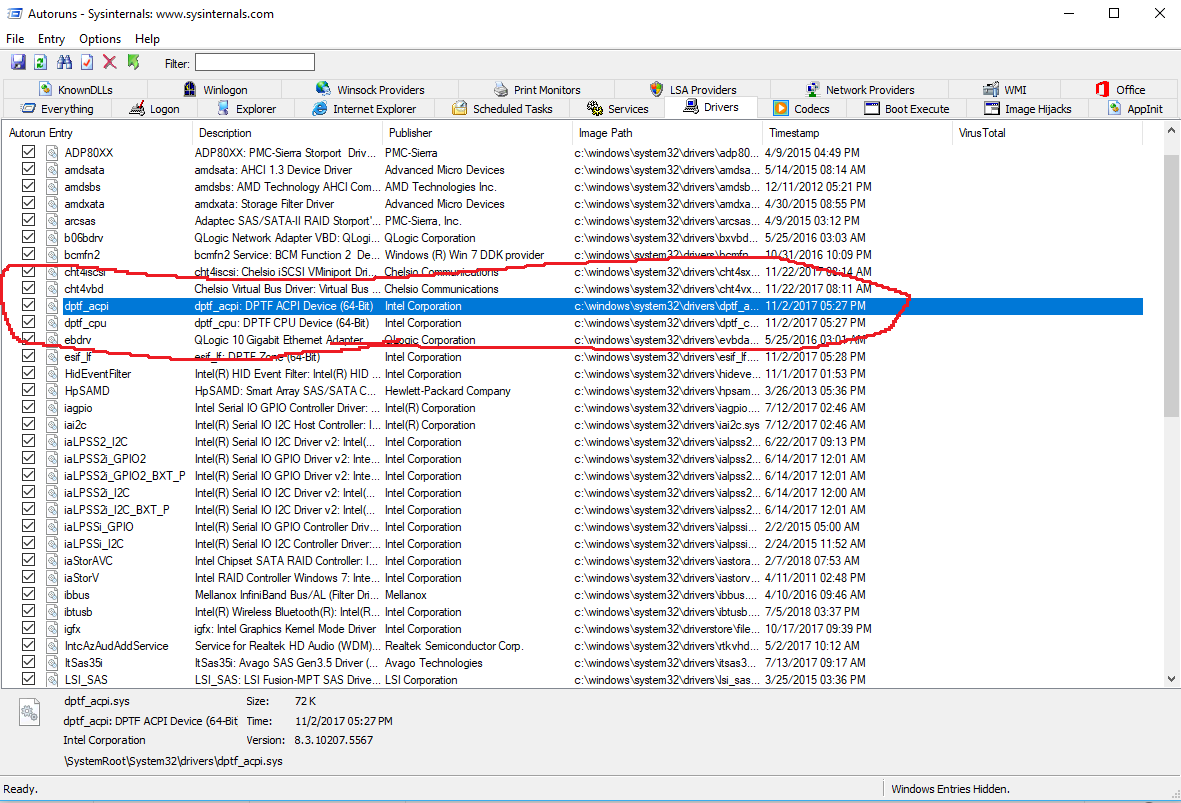Sort by Description column header
The image size is (1181, 803).
click(288, 133)
